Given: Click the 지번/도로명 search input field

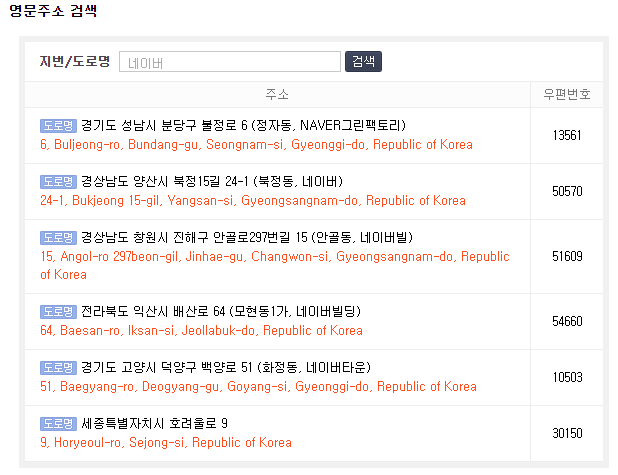Looking at the screenshot, I should 230,62.
